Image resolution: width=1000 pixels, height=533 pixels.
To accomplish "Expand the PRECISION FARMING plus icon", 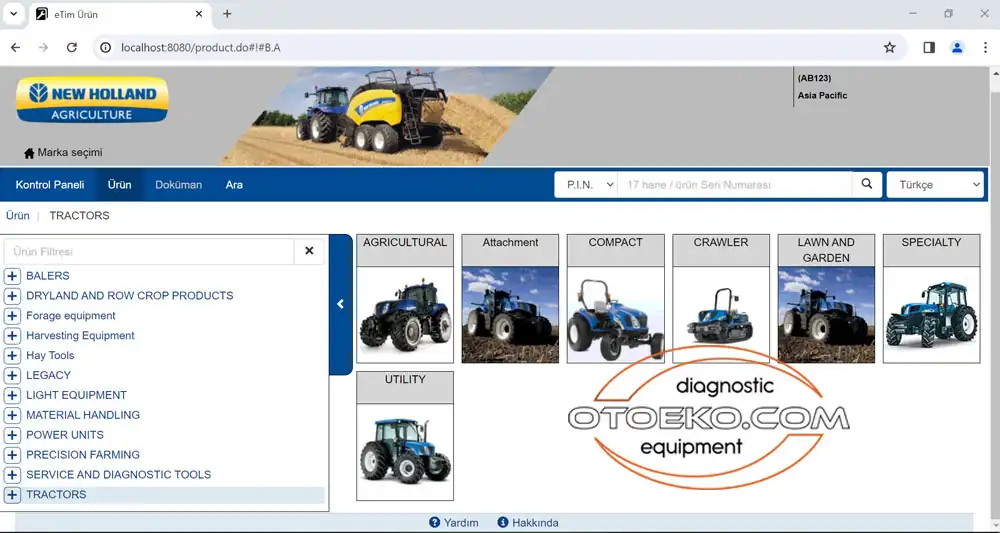I will pyautogui.click(x=12, y=455).
